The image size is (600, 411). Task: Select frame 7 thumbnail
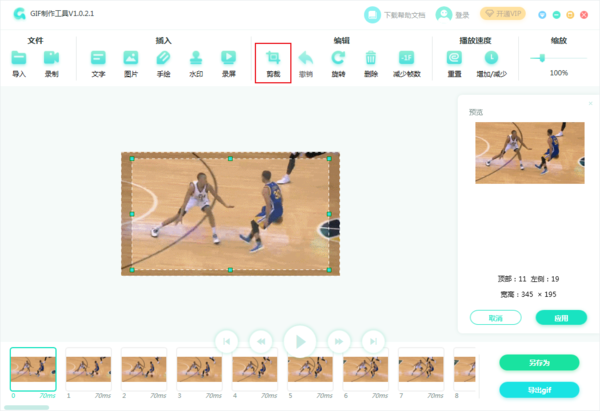(x=421, y=369)
